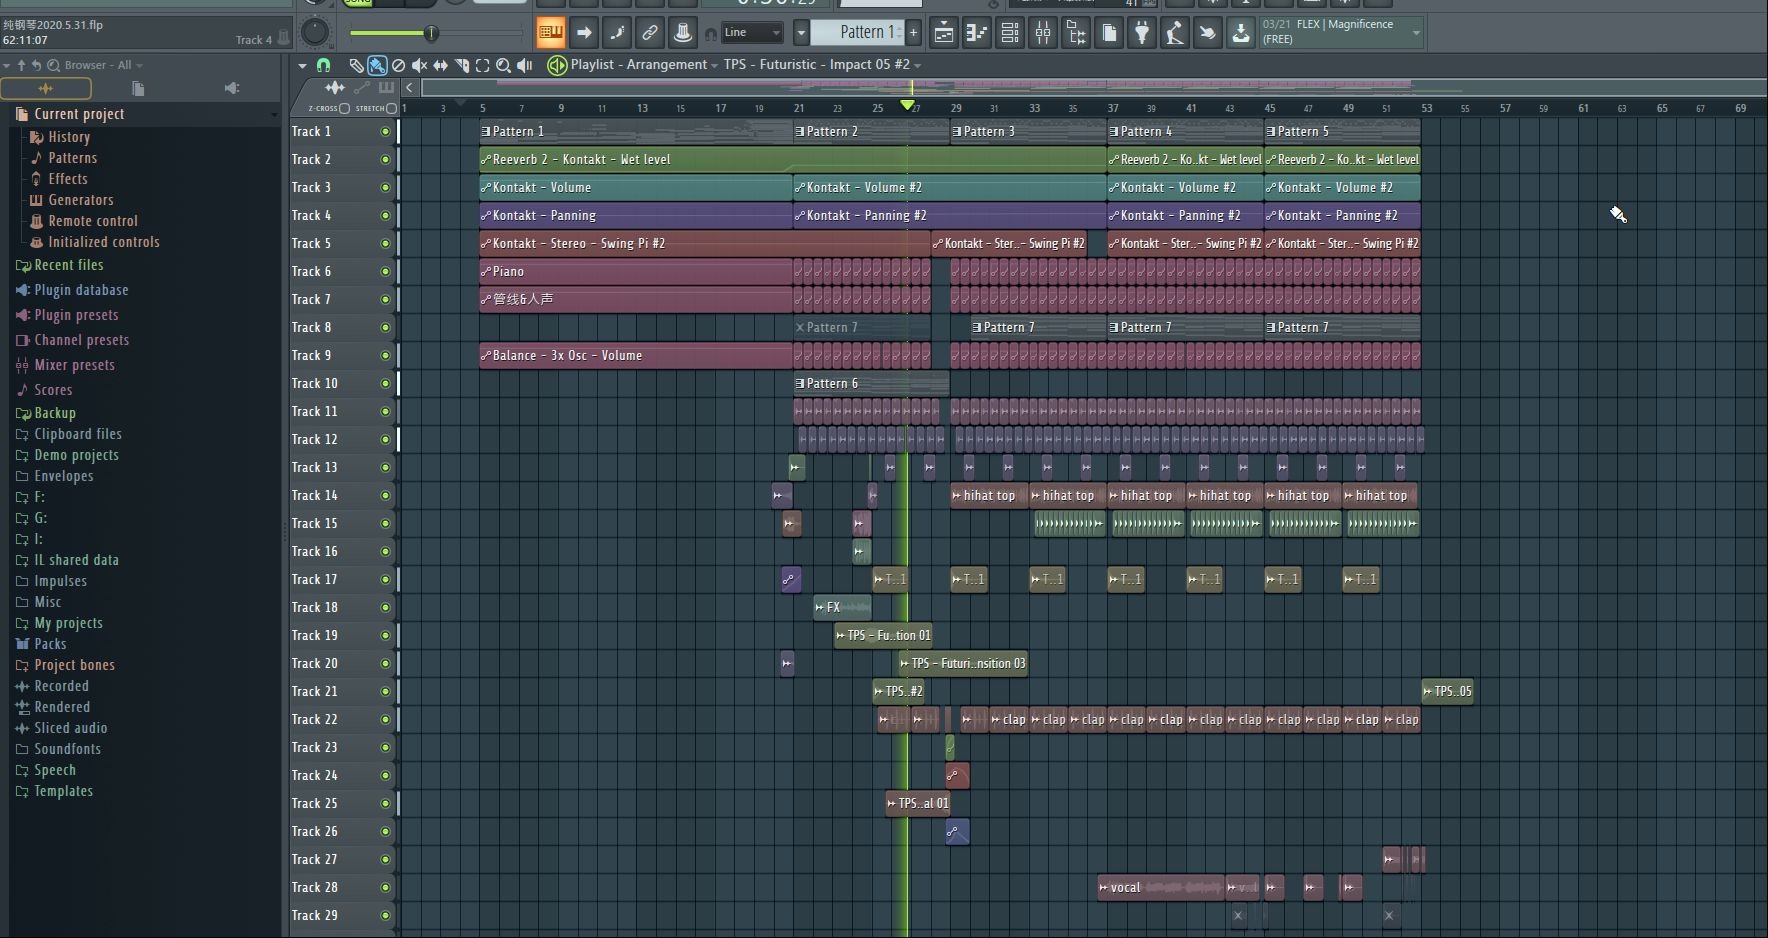Select the vocal clip on Track 28
This screenshot has height=938, width=1768.
click(x=1161, y=887)
